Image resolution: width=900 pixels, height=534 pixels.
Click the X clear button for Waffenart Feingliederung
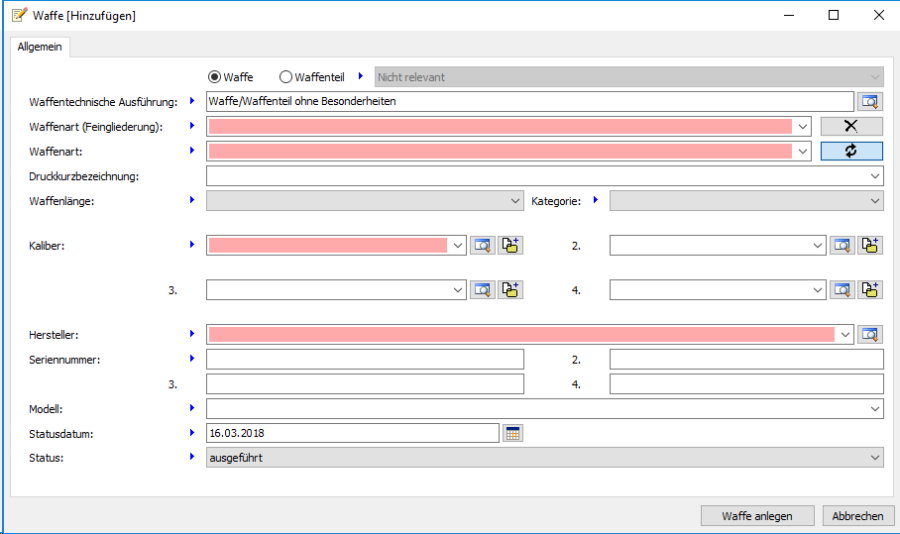pos(851,126)
